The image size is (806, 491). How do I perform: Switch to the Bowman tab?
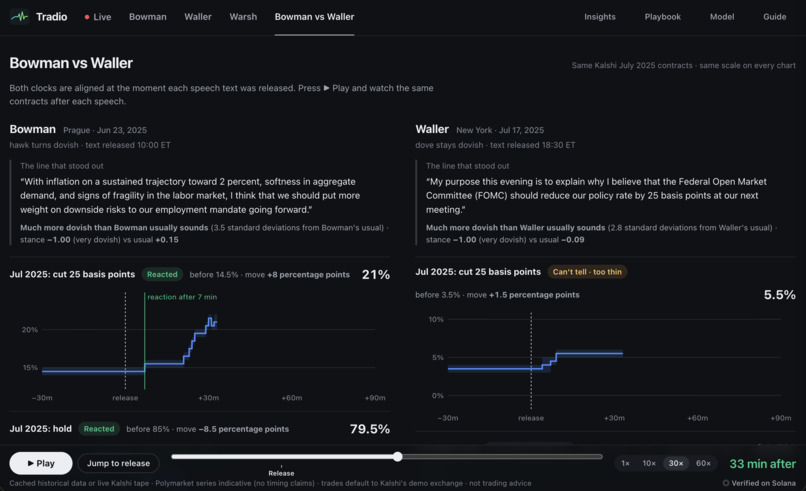point(148,17)
